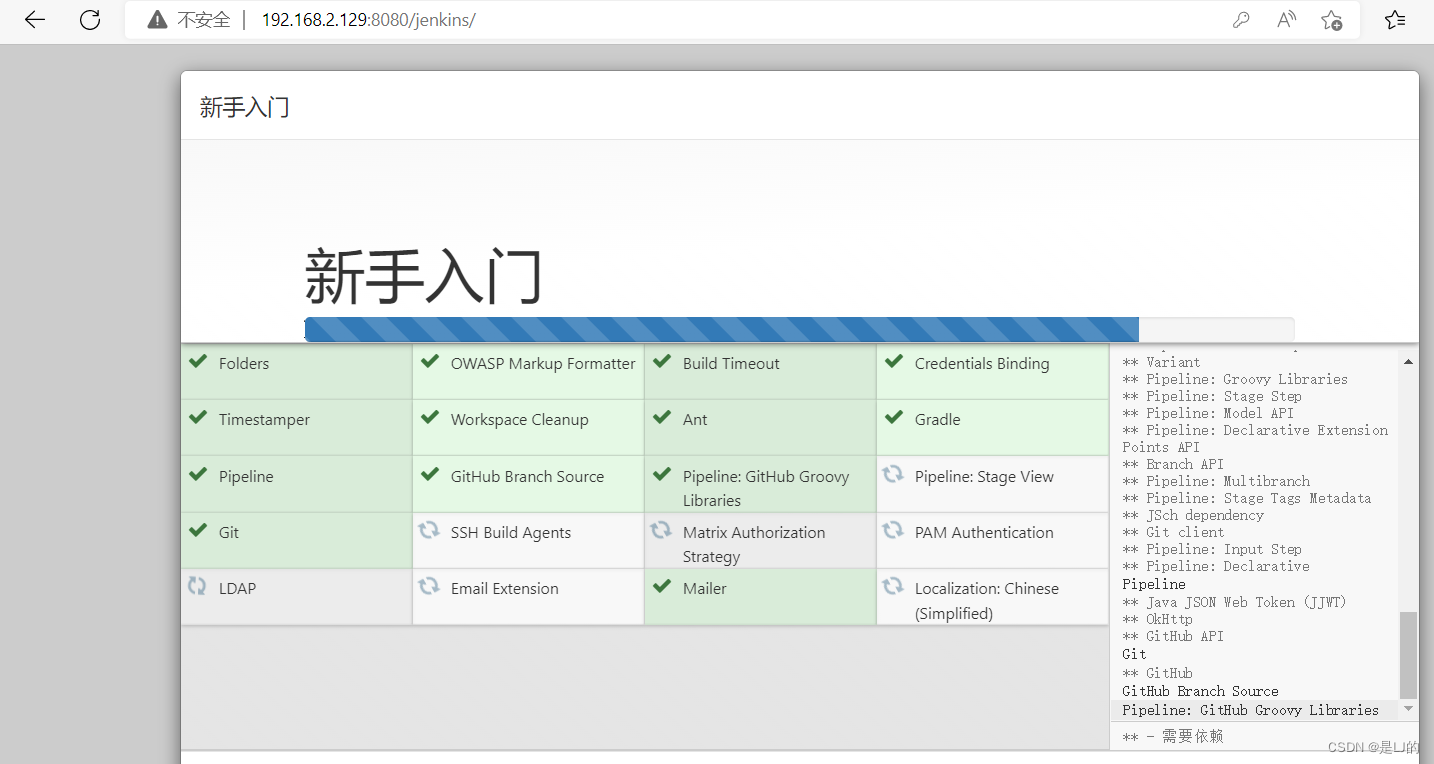Click the check mark beside Git plugin
The image size is (1434, 764).
198,530
